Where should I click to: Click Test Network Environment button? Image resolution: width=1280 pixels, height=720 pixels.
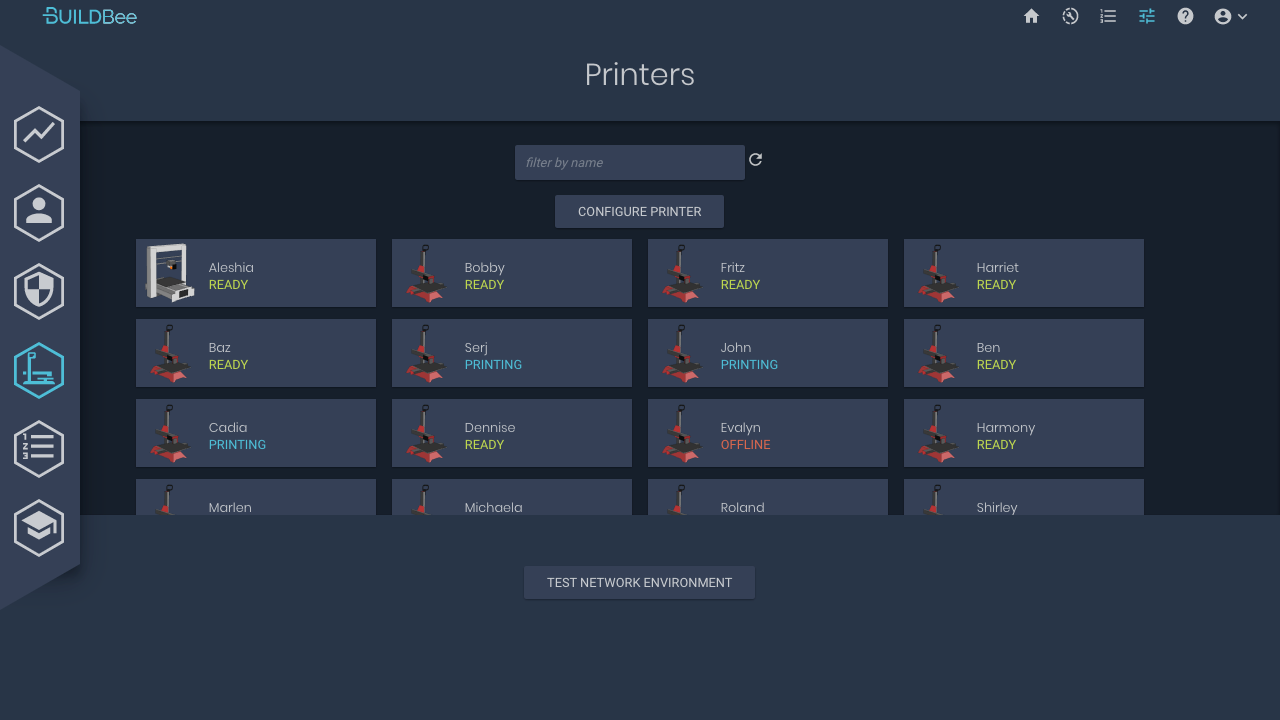click(639, 583)
